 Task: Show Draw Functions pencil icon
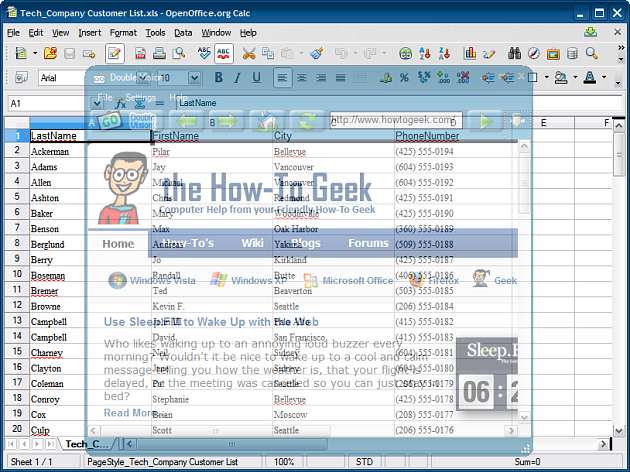point(489,53)
